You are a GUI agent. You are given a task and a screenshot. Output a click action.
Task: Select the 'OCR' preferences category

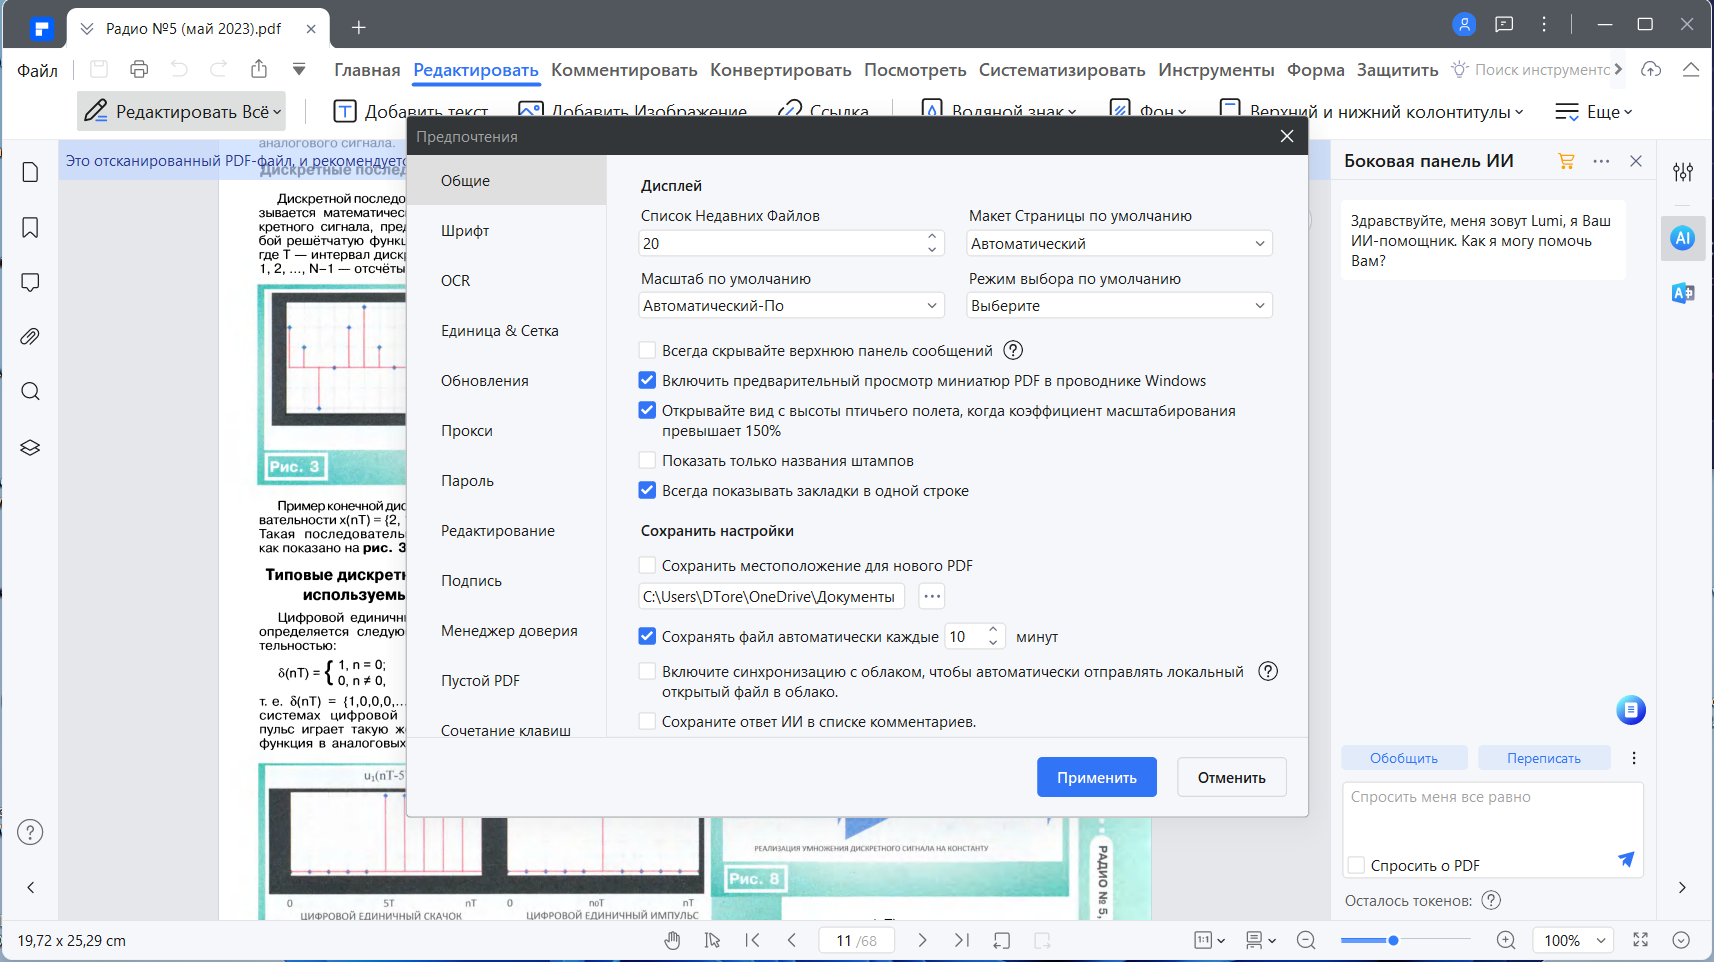[506, 280]
